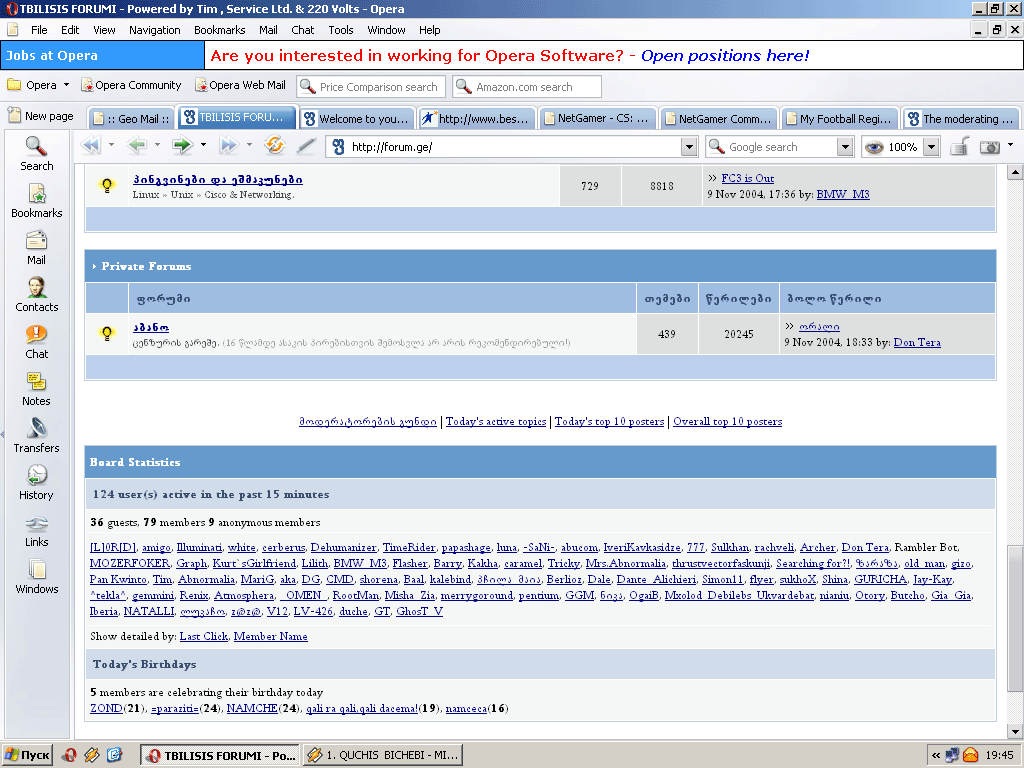Open the Search panel in sidebar
Image resolution: width=1024 pixels, height=768 pixels.
37,154
